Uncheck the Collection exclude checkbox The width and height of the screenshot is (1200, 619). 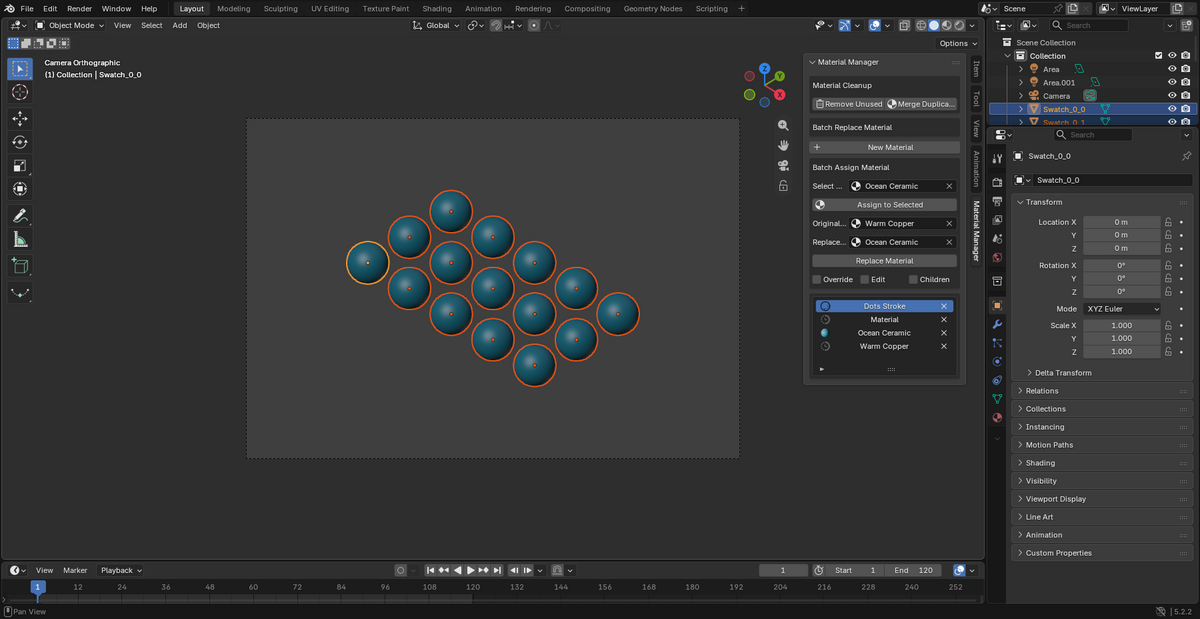pyautogui.click(x=1159, y=56)
